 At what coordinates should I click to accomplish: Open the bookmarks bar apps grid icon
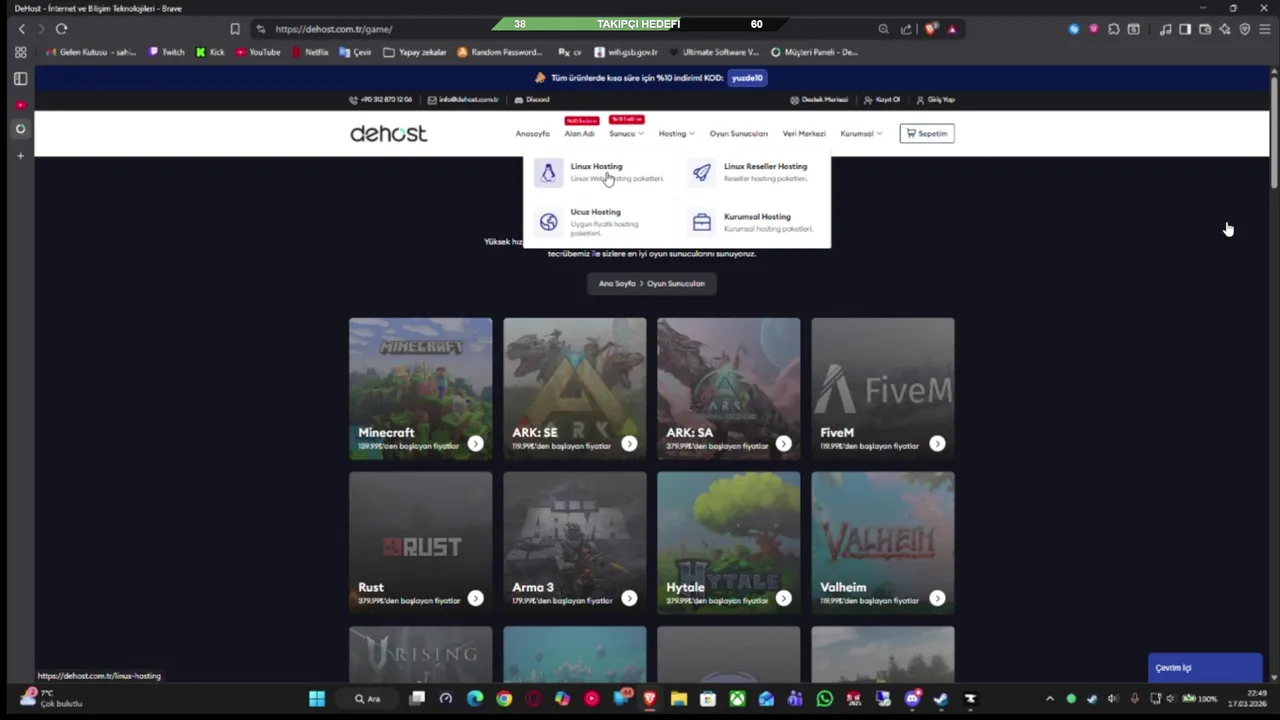(20, 52)
